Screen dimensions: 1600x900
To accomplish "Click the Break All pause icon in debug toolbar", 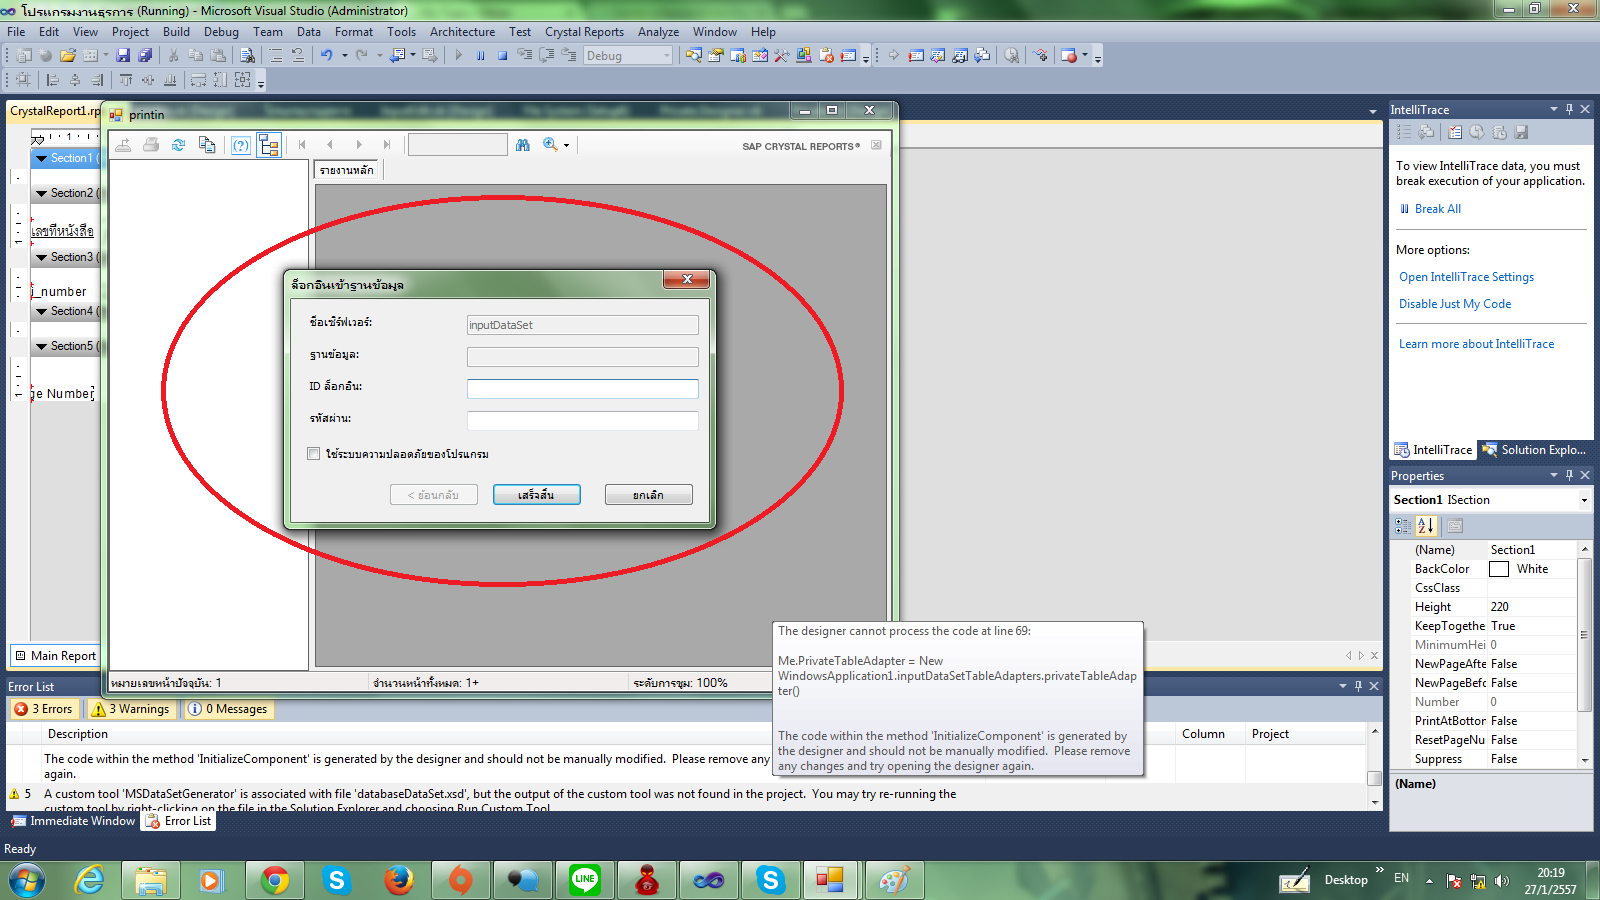I will [x=481, y=56].
